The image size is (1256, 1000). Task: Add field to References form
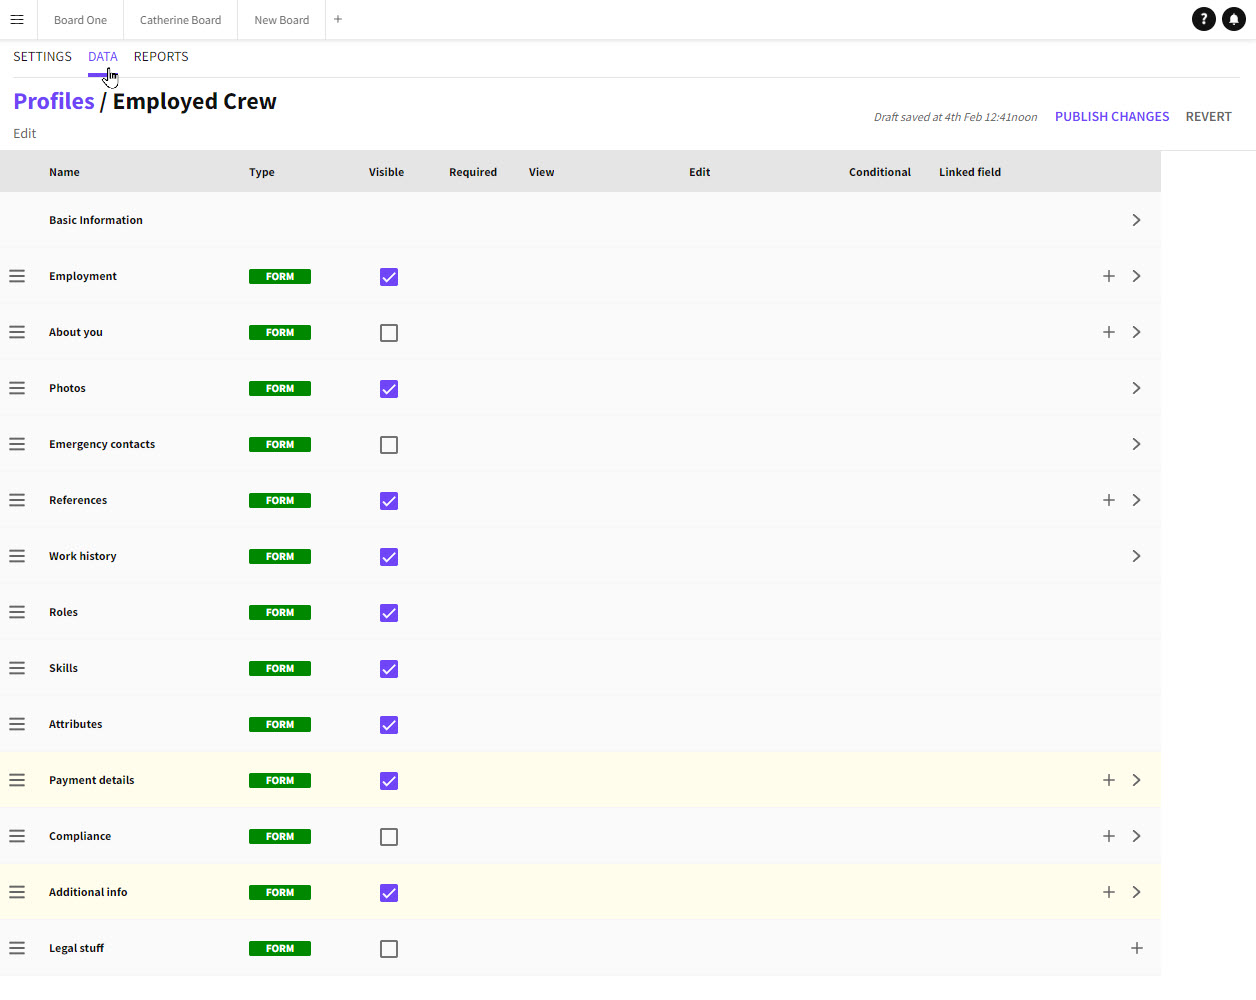[1108, 500]
